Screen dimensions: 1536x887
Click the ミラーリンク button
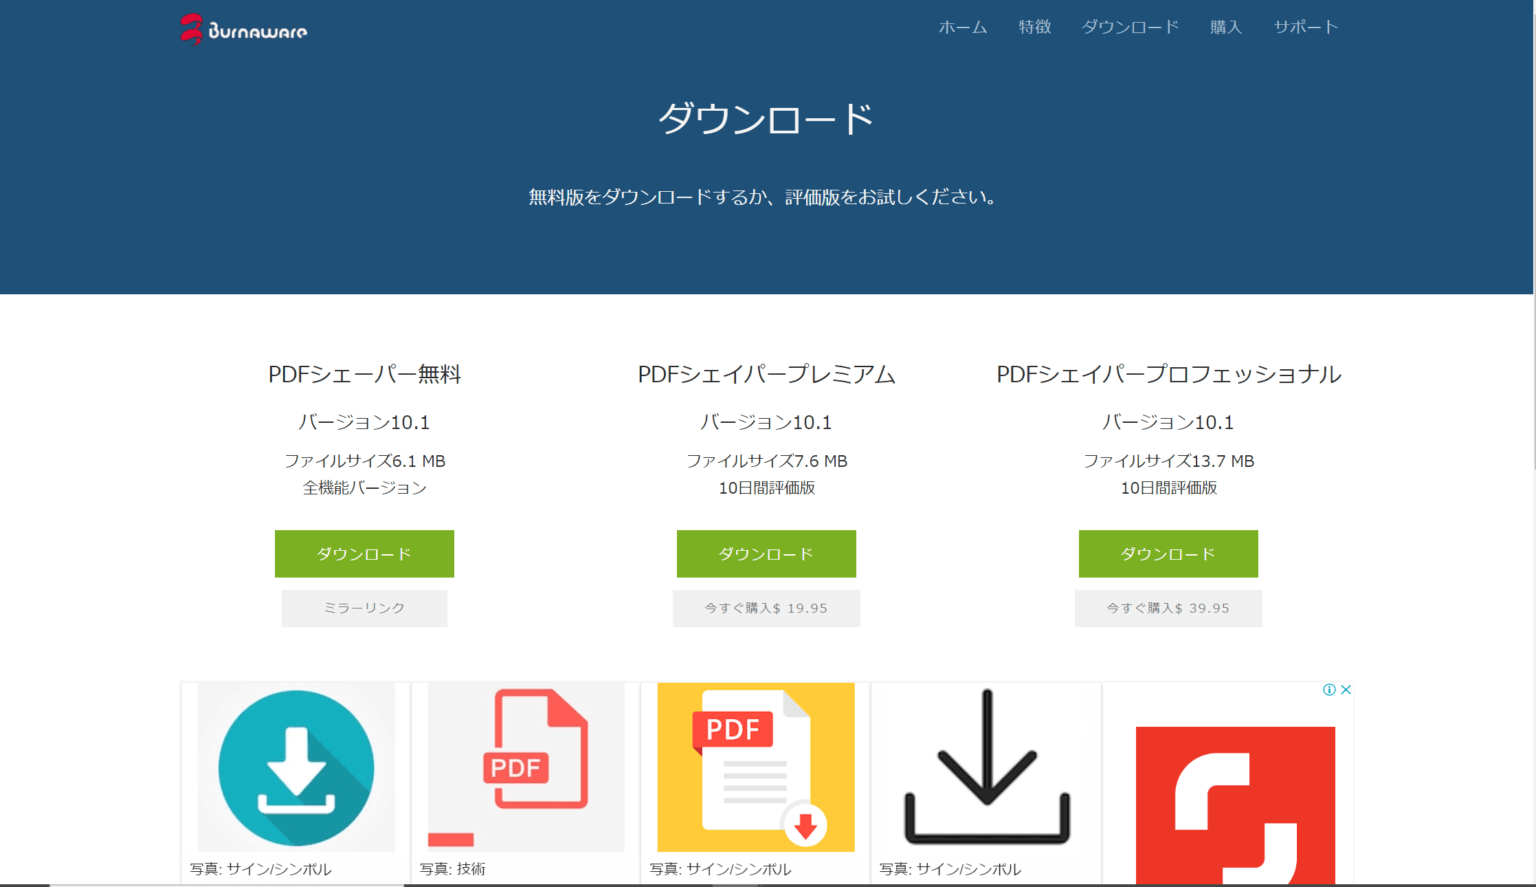coord(364,608)
